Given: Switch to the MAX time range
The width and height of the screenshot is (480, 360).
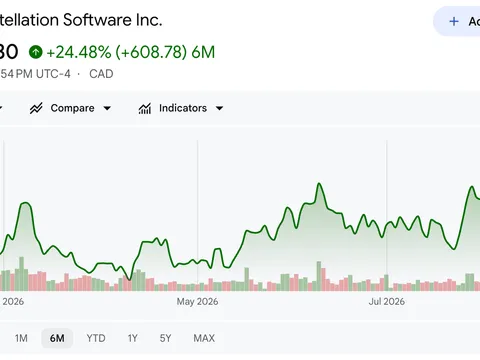Looking at the screenshot, I should pos(204,338).
